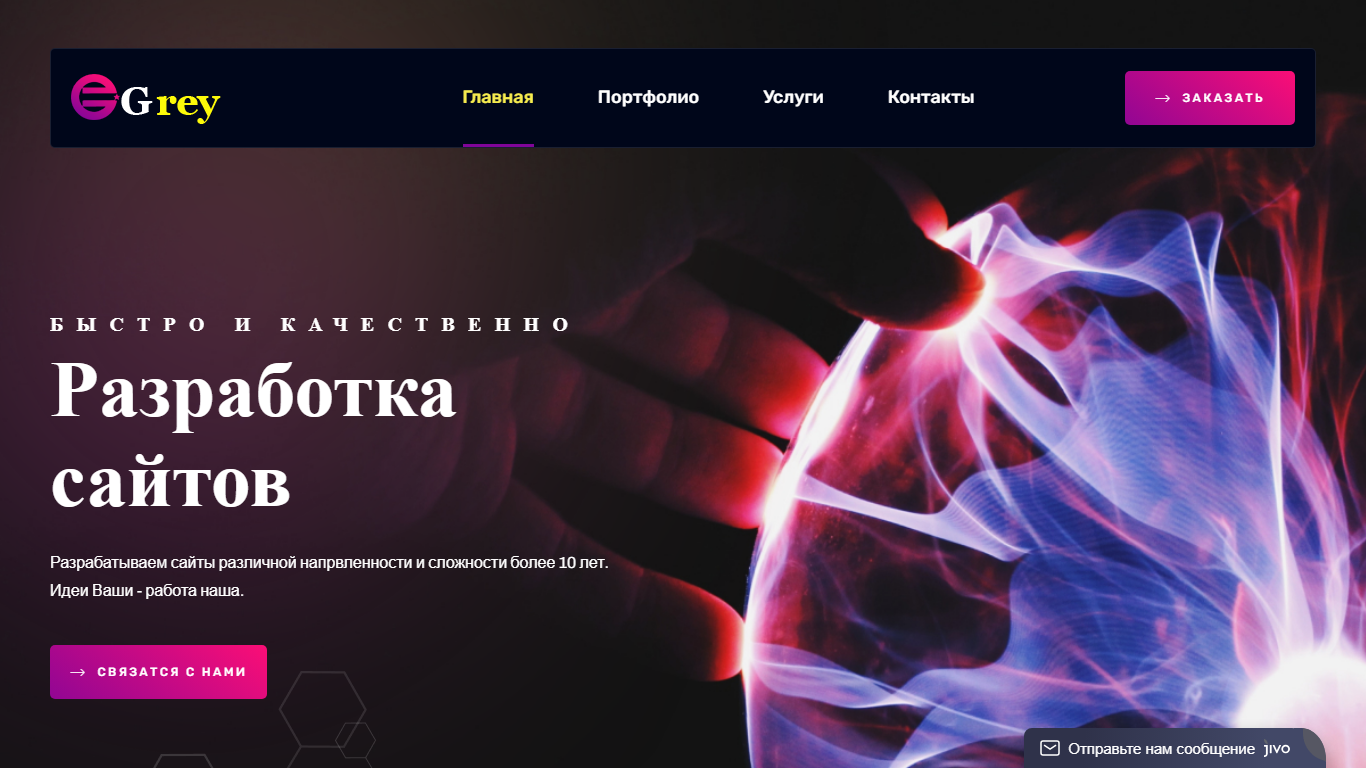Open the Главная menu item
This screenshot has height=768, width=1366.
[x=498, y=97]
